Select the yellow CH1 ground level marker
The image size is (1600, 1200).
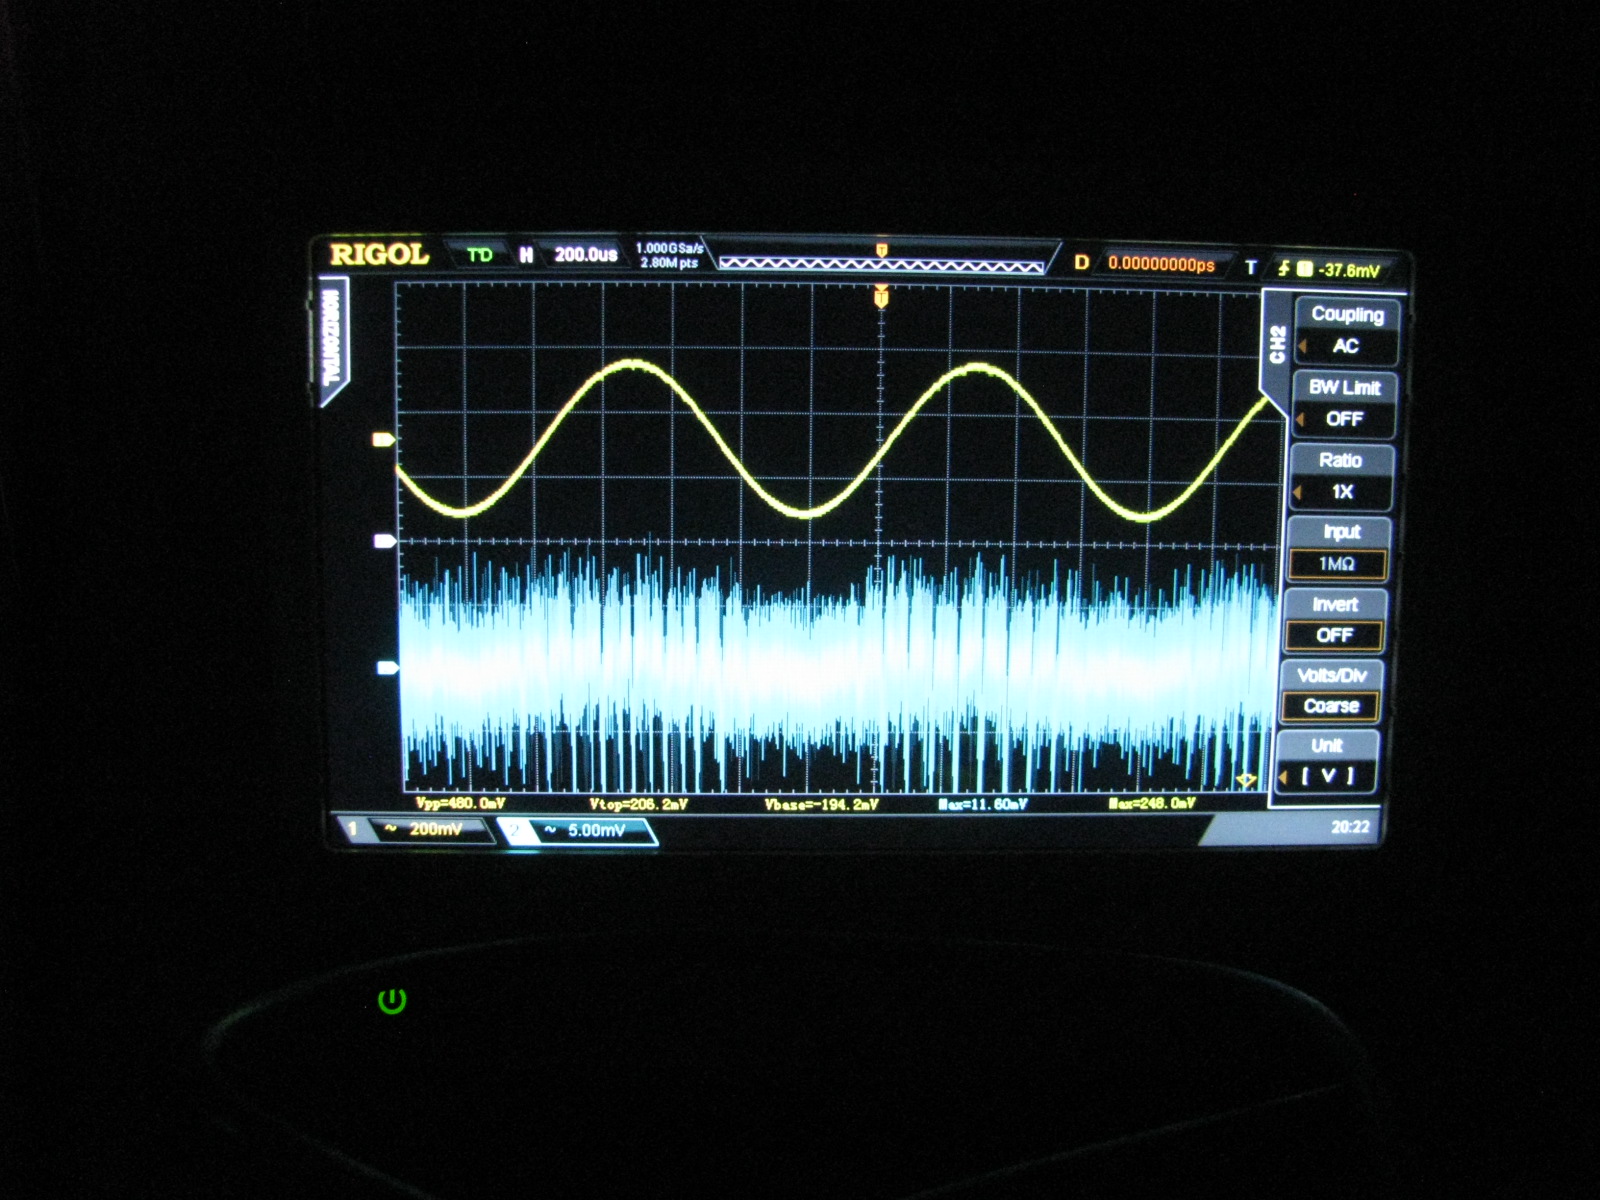coord(383,439)
